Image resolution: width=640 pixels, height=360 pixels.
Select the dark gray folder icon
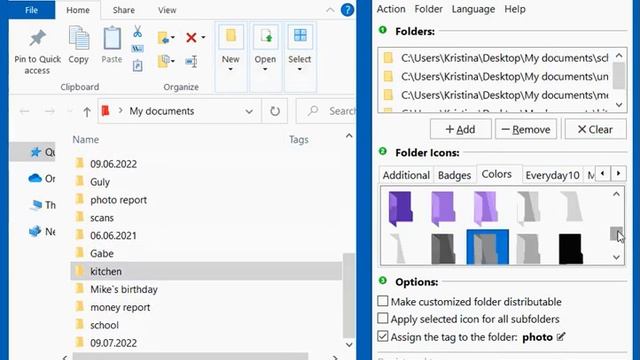[443, 248]
